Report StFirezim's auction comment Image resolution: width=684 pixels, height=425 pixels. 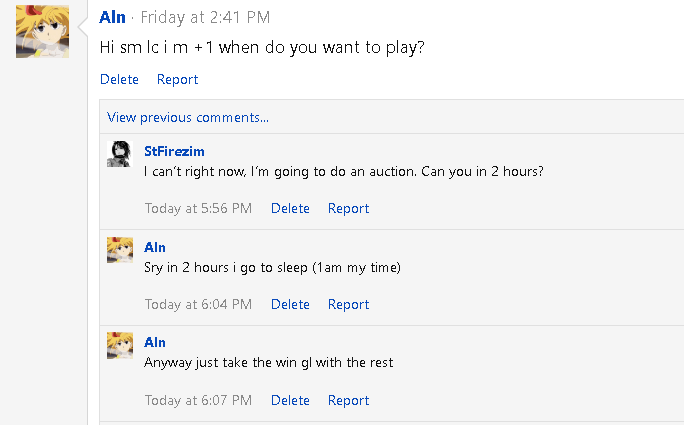348,208
